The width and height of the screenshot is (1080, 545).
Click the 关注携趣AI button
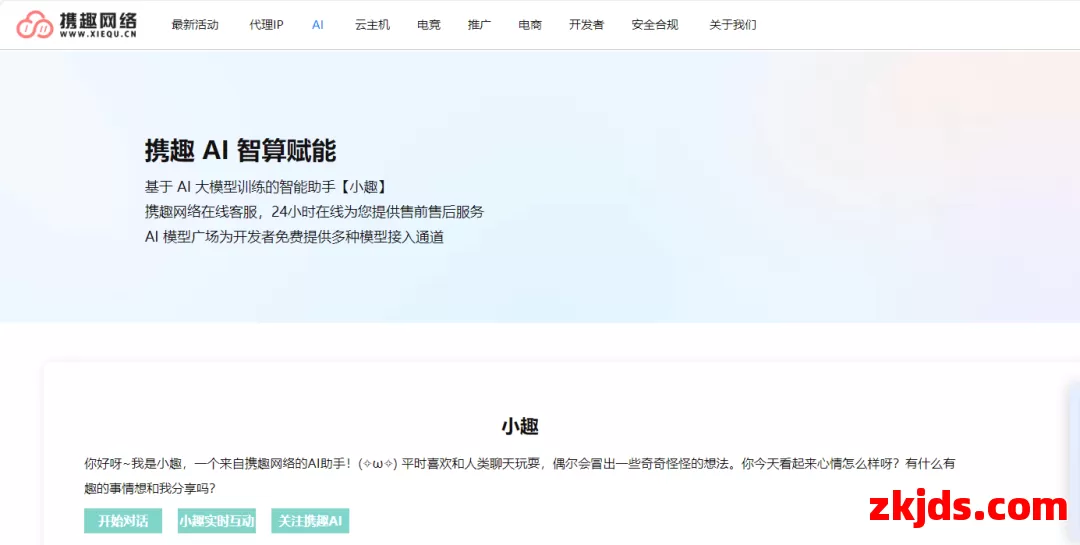pyautogui.click(x=310, y=521)
